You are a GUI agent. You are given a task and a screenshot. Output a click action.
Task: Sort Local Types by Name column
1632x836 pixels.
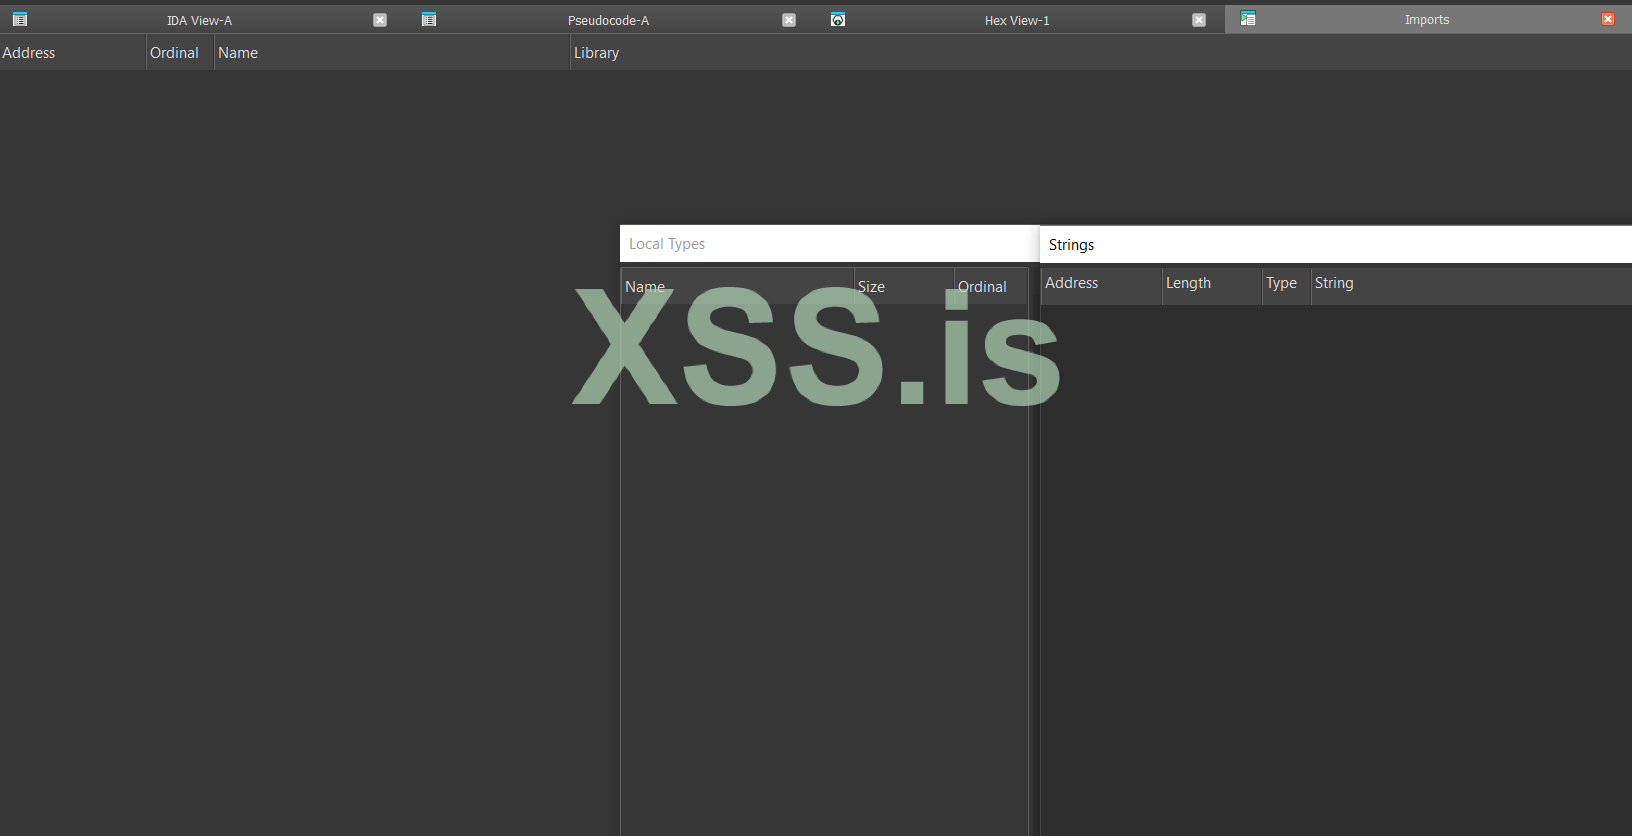point(738,286)
